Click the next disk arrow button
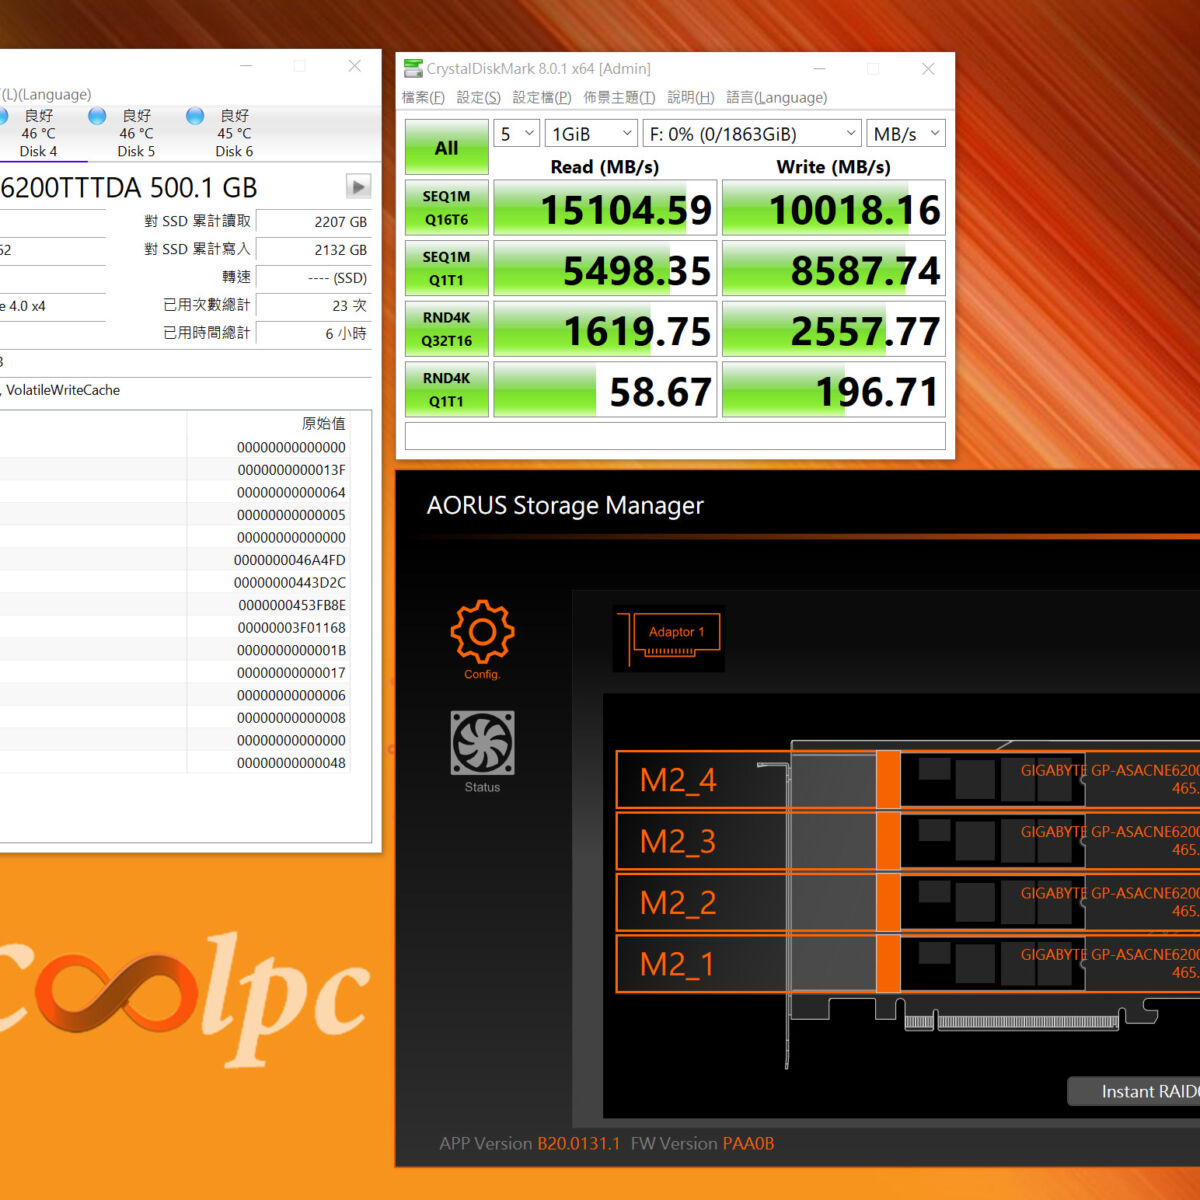1200x1200 pixels. point(358,186)
